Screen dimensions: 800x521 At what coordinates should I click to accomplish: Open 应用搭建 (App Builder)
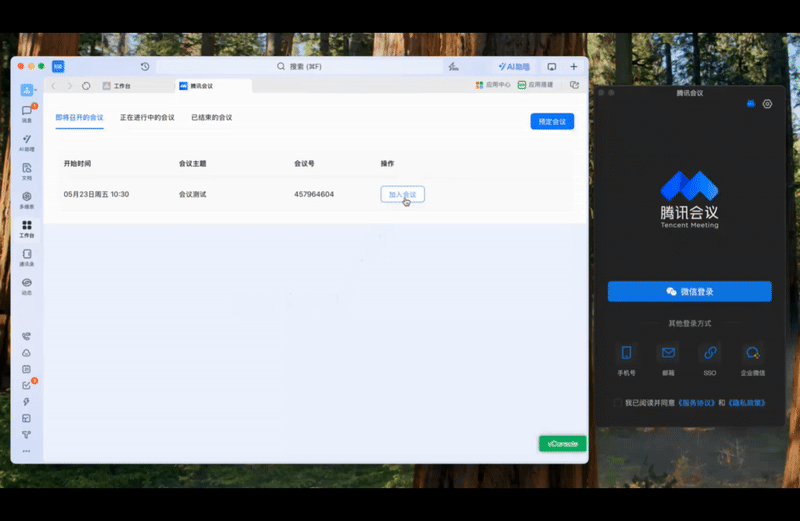pos(535,85)
